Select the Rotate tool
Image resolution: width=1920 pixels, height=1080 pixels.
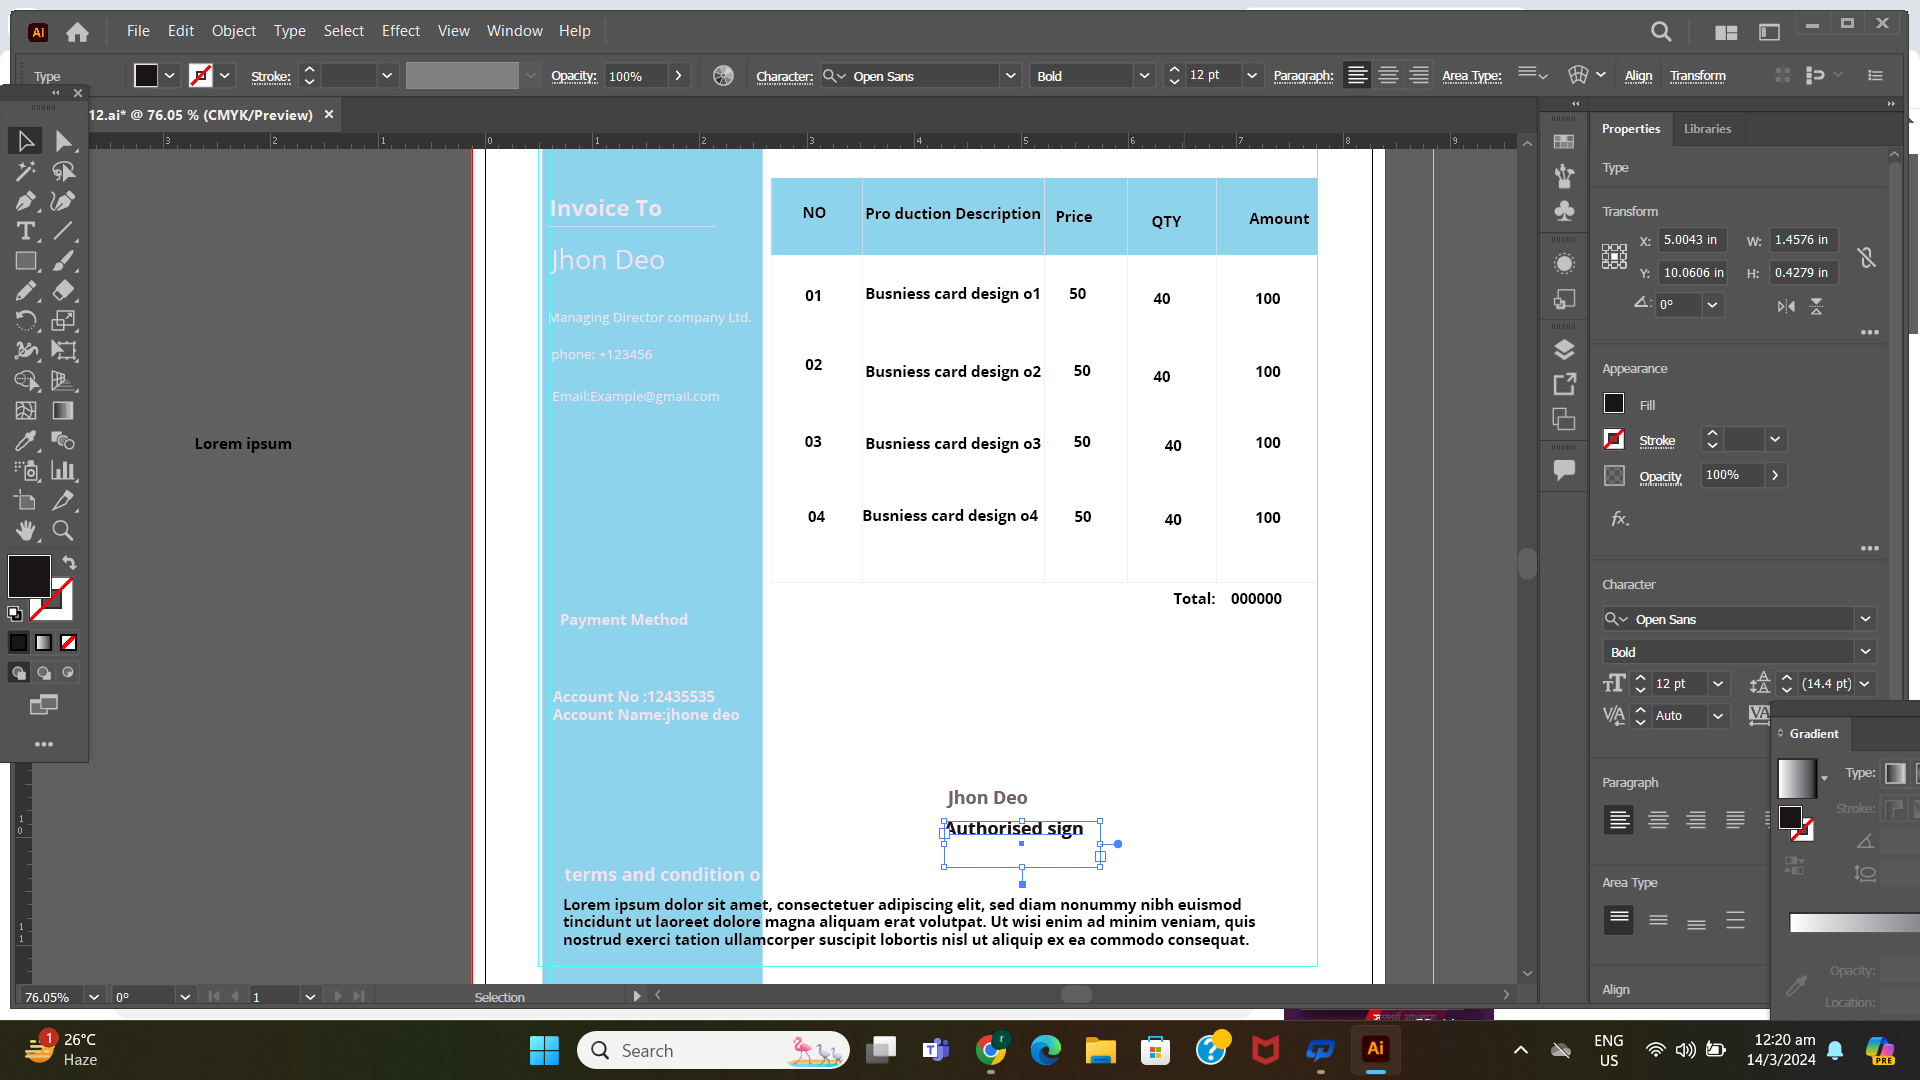pos(26,321)
